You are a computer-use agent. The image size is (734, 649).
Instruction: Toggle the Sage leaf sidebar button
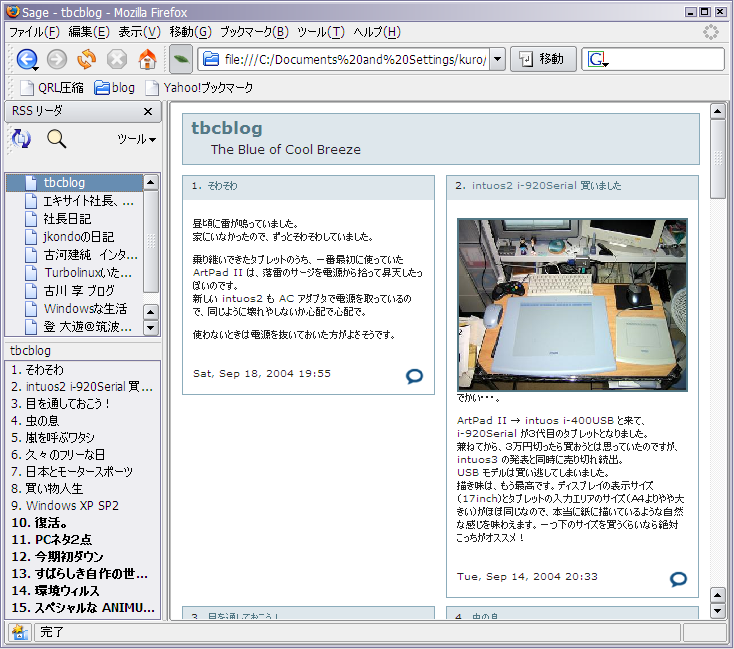(181, 59)
